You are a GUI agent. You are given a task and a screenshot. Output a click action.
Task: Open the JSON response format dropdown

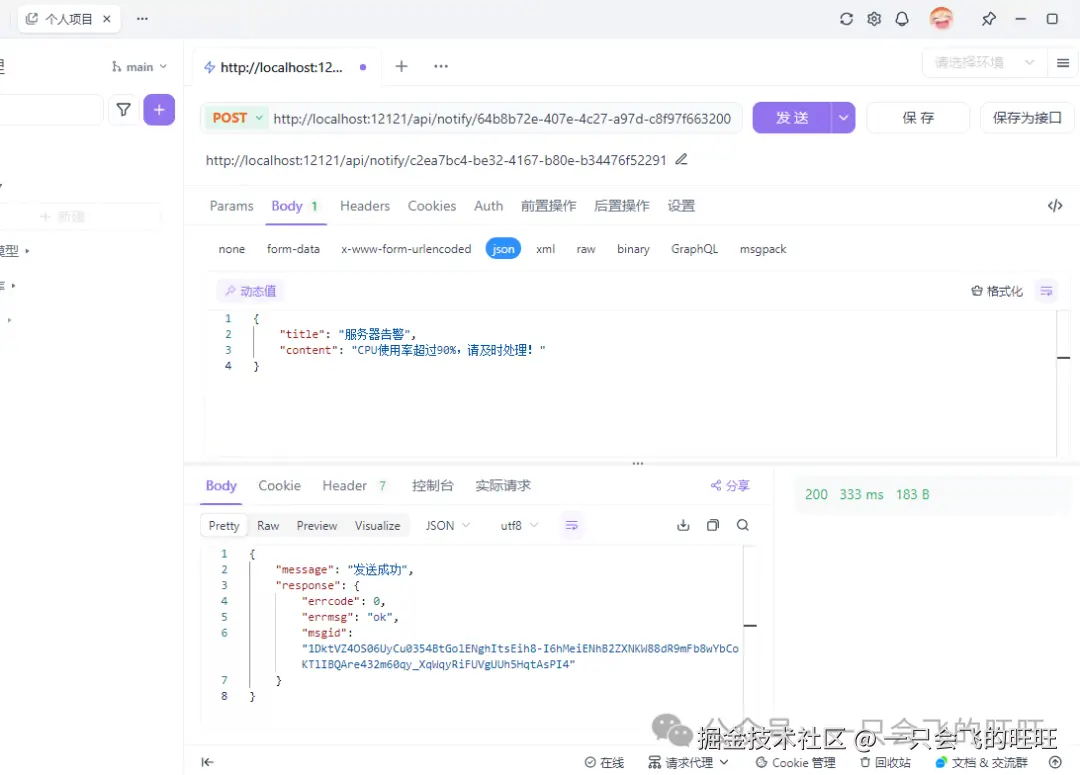coord(448,526)
